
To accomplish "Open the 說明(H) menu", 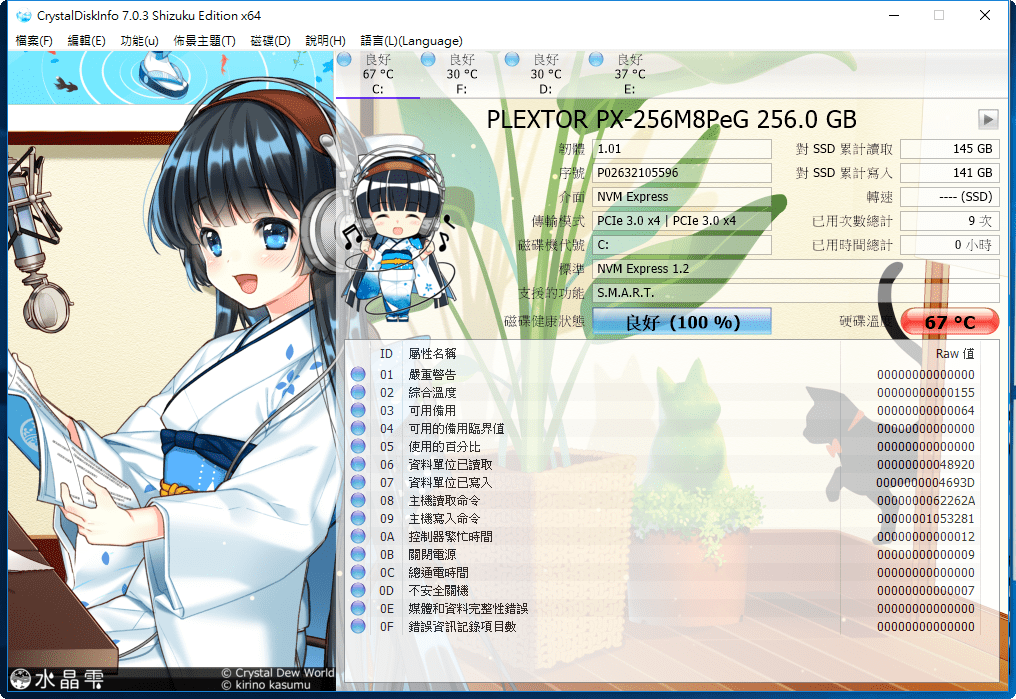I will [x=325, y=41].
